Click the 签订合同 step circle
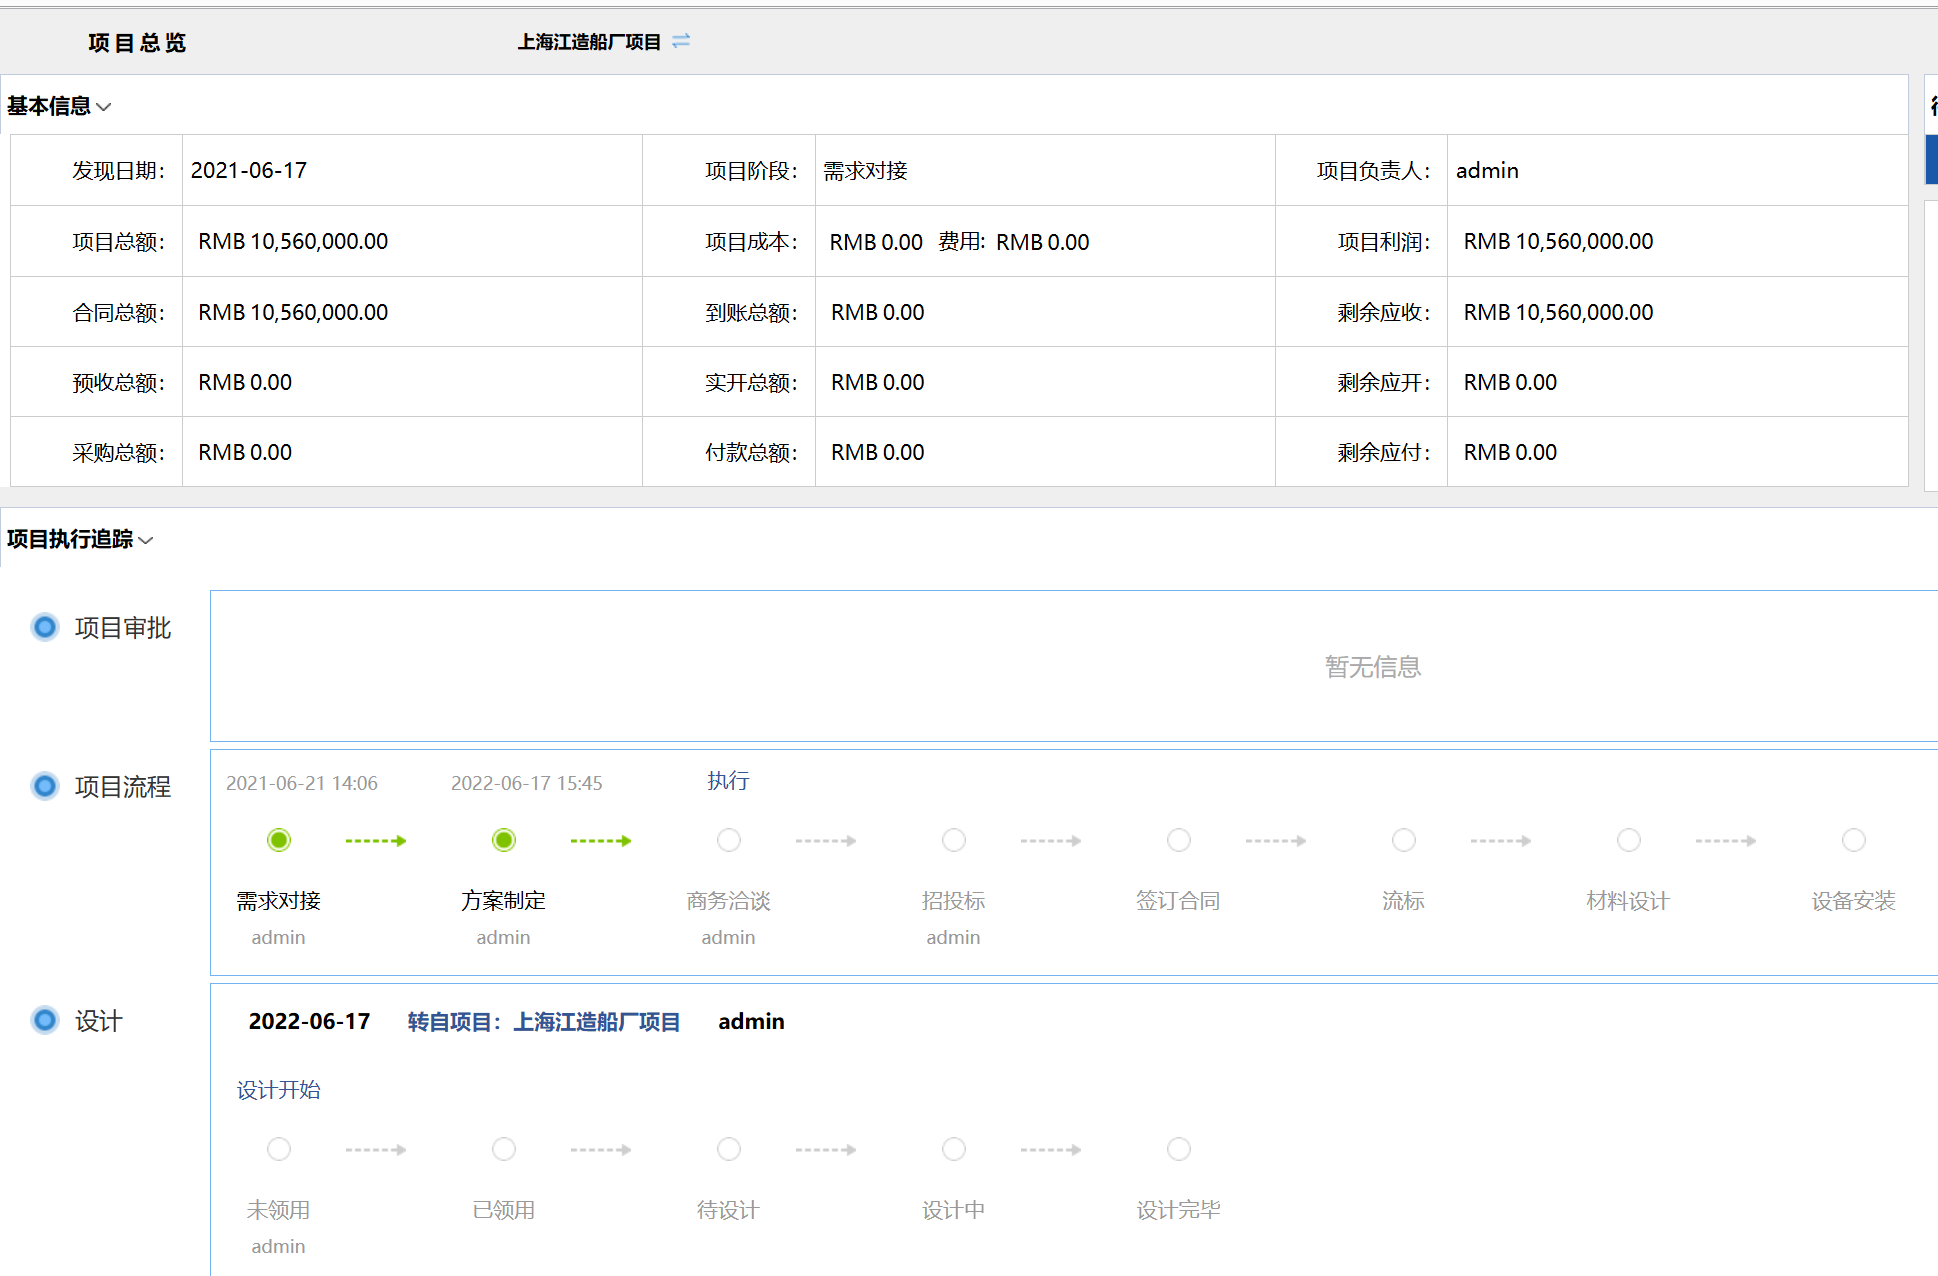 [x=1179, y=840]
